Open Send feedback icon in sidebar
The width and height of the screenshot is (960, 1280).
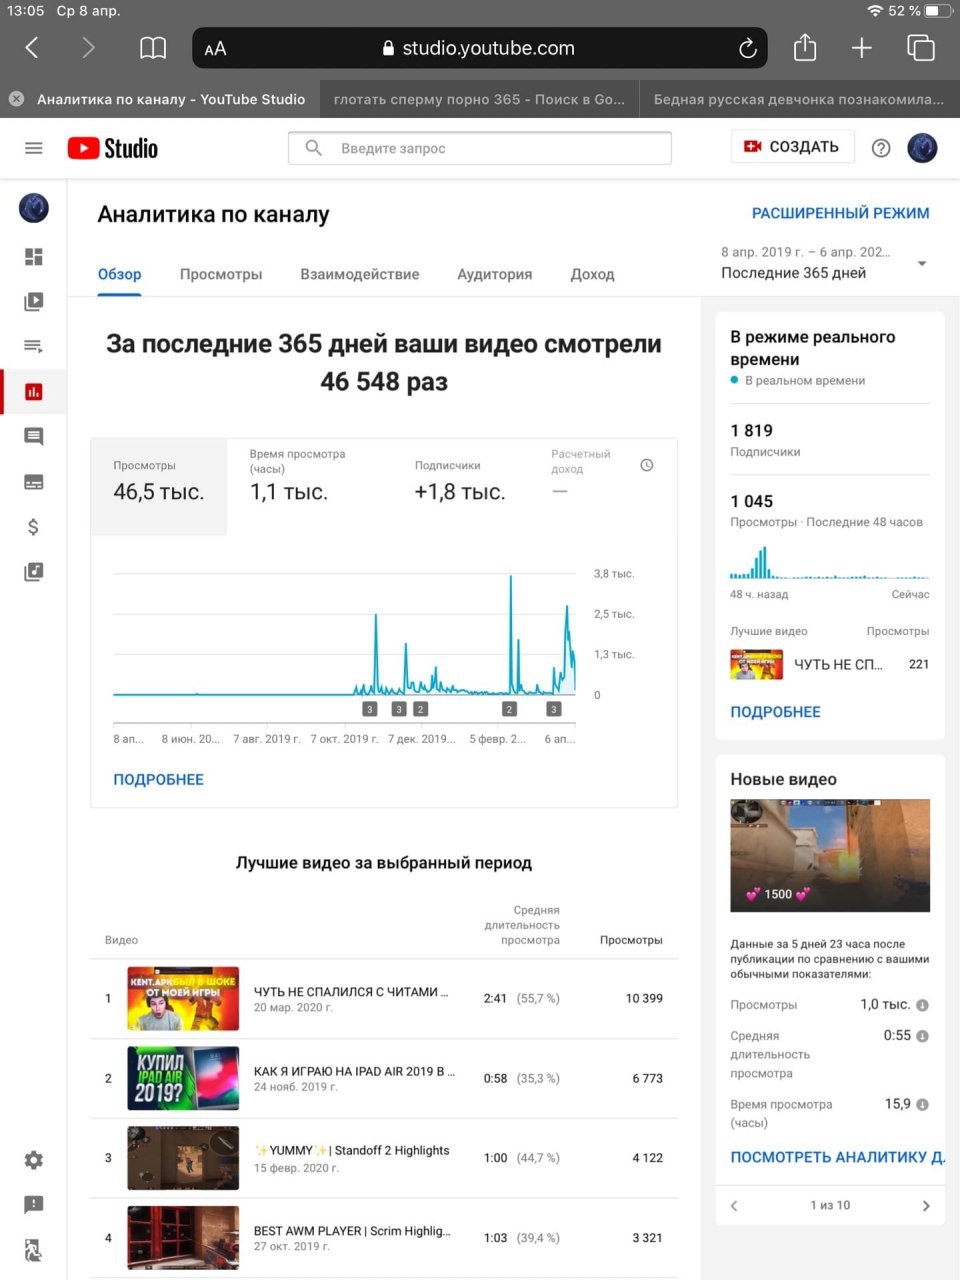tap(34, 1205)
